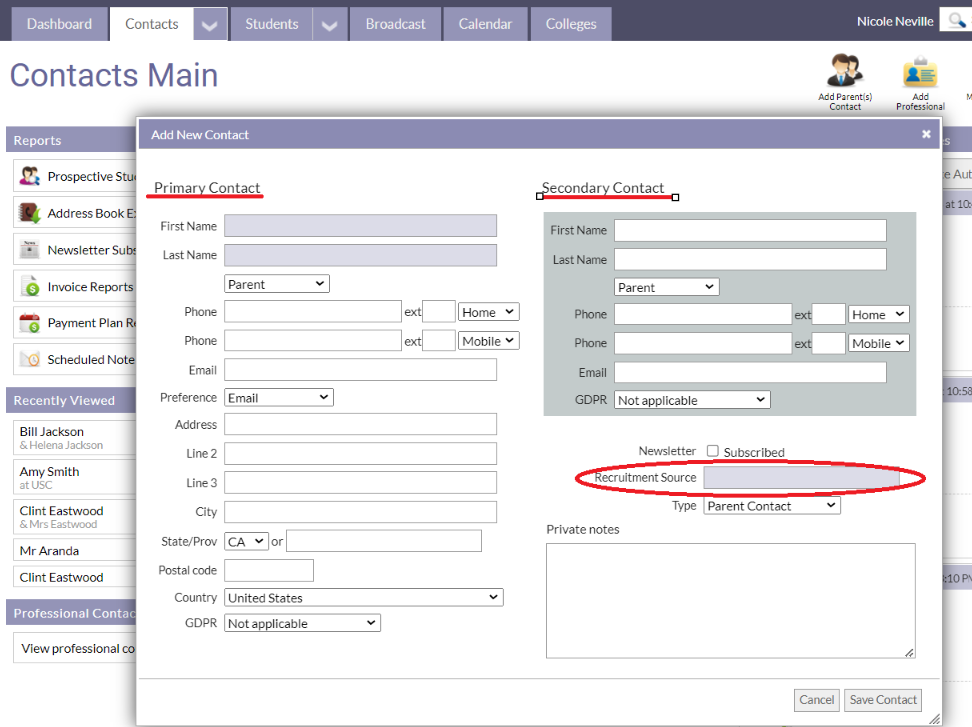Click the Recruitment Source field
Viewport: 972px width, 727px height.
click(x=802, y=478)
